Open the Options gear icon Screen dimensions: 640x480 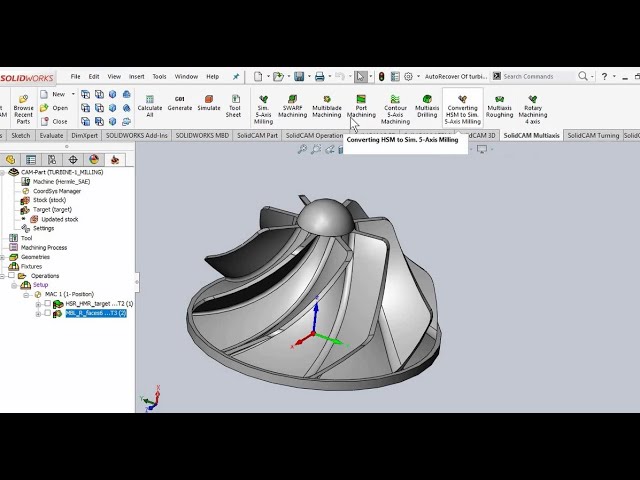(x=408, y=76)
